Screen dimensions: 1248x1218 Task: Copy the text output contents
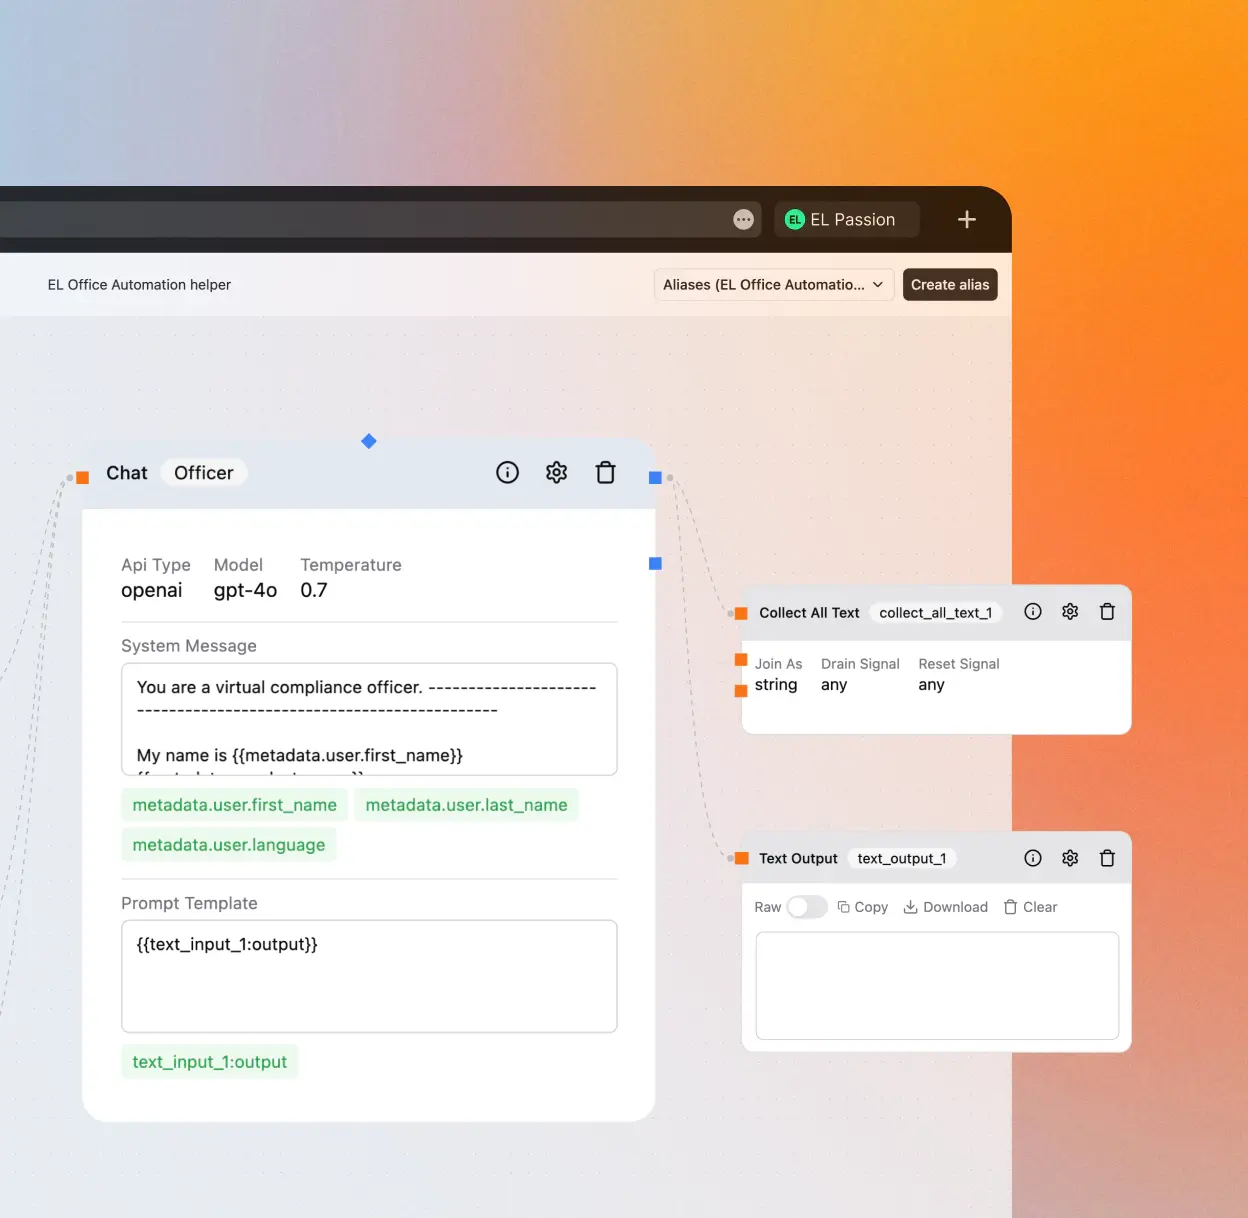pyautogui.click(x=862, y=907)
